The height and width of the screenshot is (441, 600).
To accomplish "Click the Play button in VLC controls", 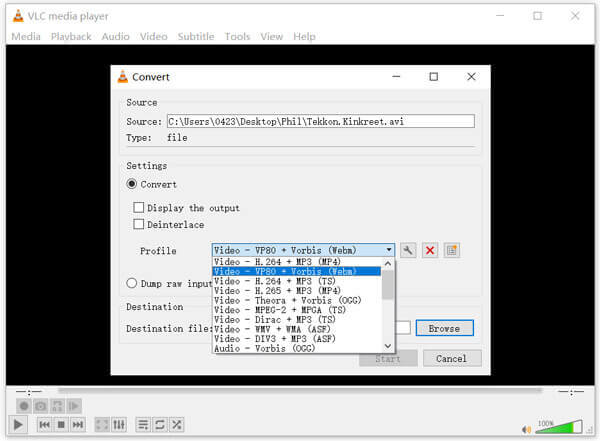I will click(18, 424).
